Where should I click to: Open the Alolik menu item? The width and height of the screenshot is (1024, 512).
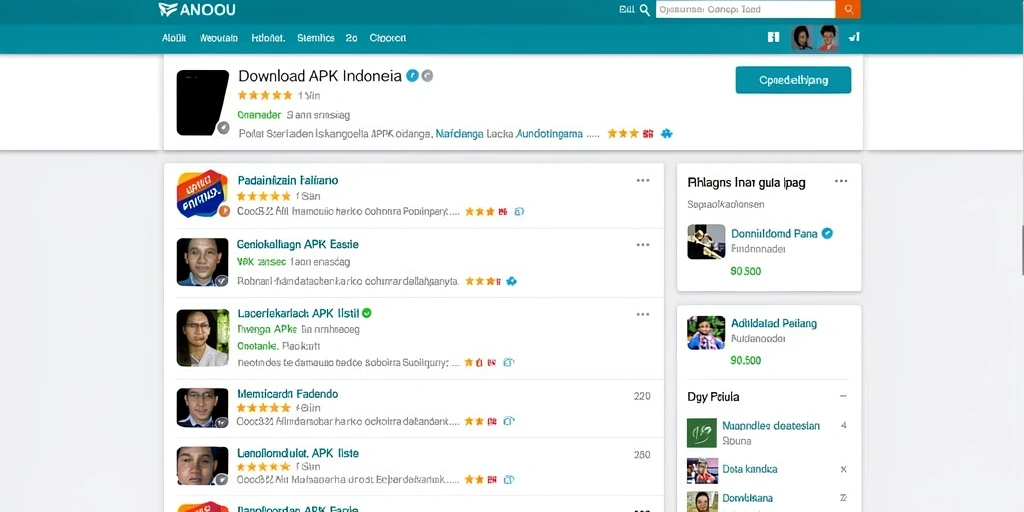(x=174, y=38)
